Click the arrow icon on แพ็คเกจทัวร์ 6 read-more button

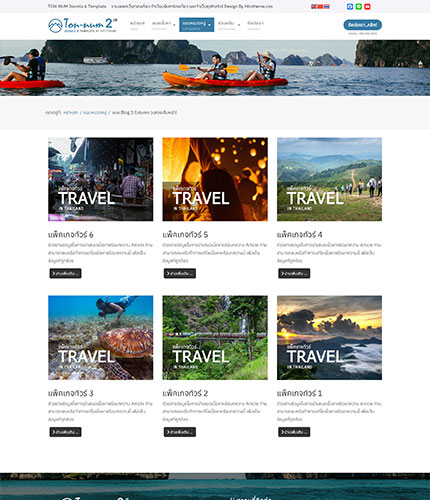[x=53, y=273]
